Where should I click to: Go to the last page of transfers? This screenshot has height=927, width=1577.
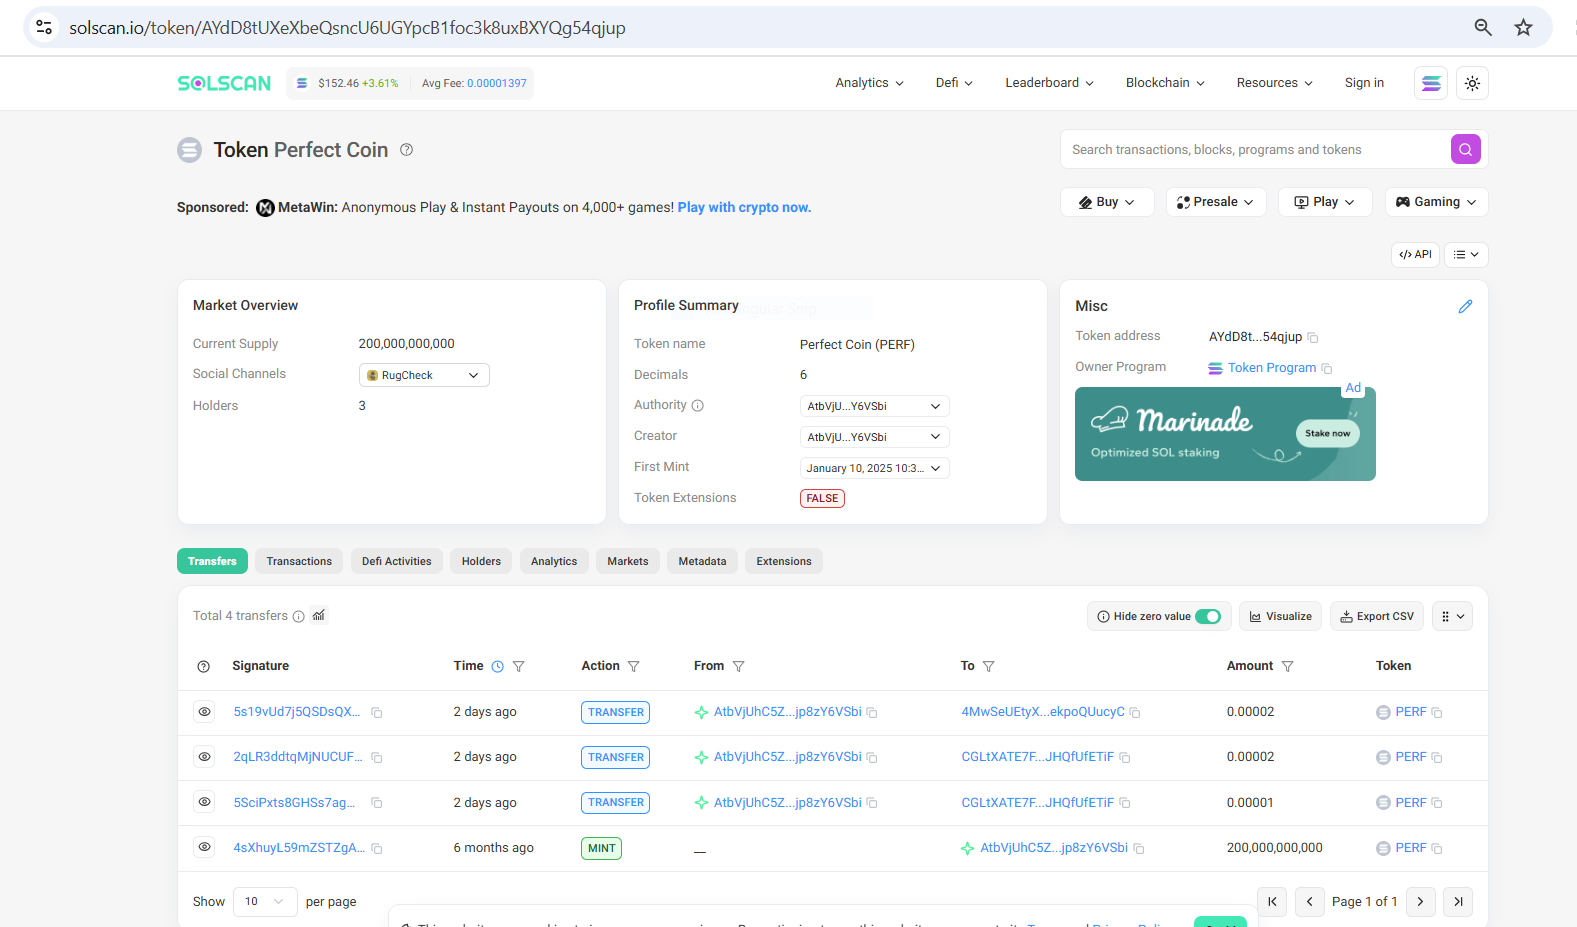(x=1458, y=902)
